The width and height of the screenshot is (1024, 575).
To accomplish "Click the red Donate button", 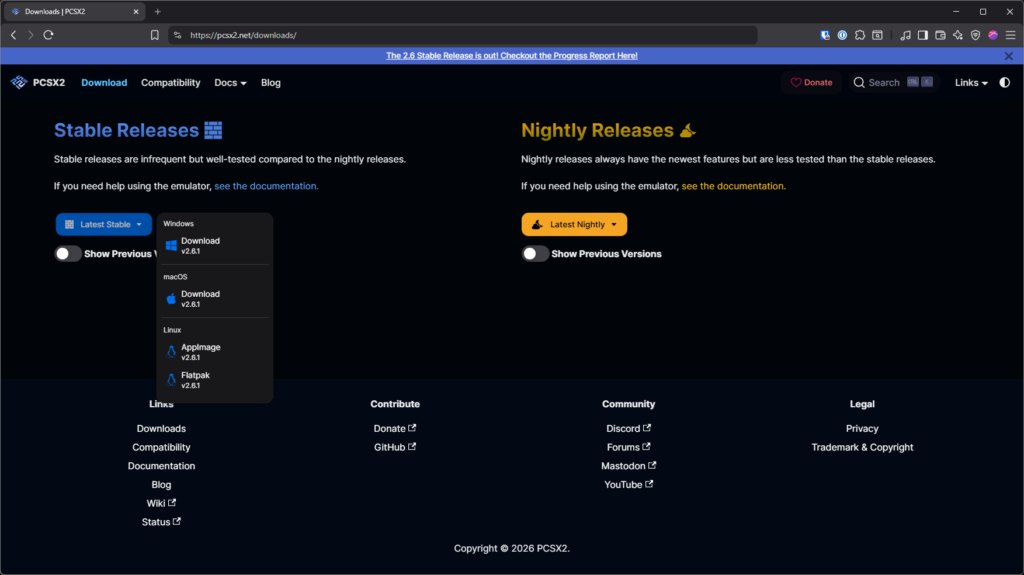I will 811,82.
